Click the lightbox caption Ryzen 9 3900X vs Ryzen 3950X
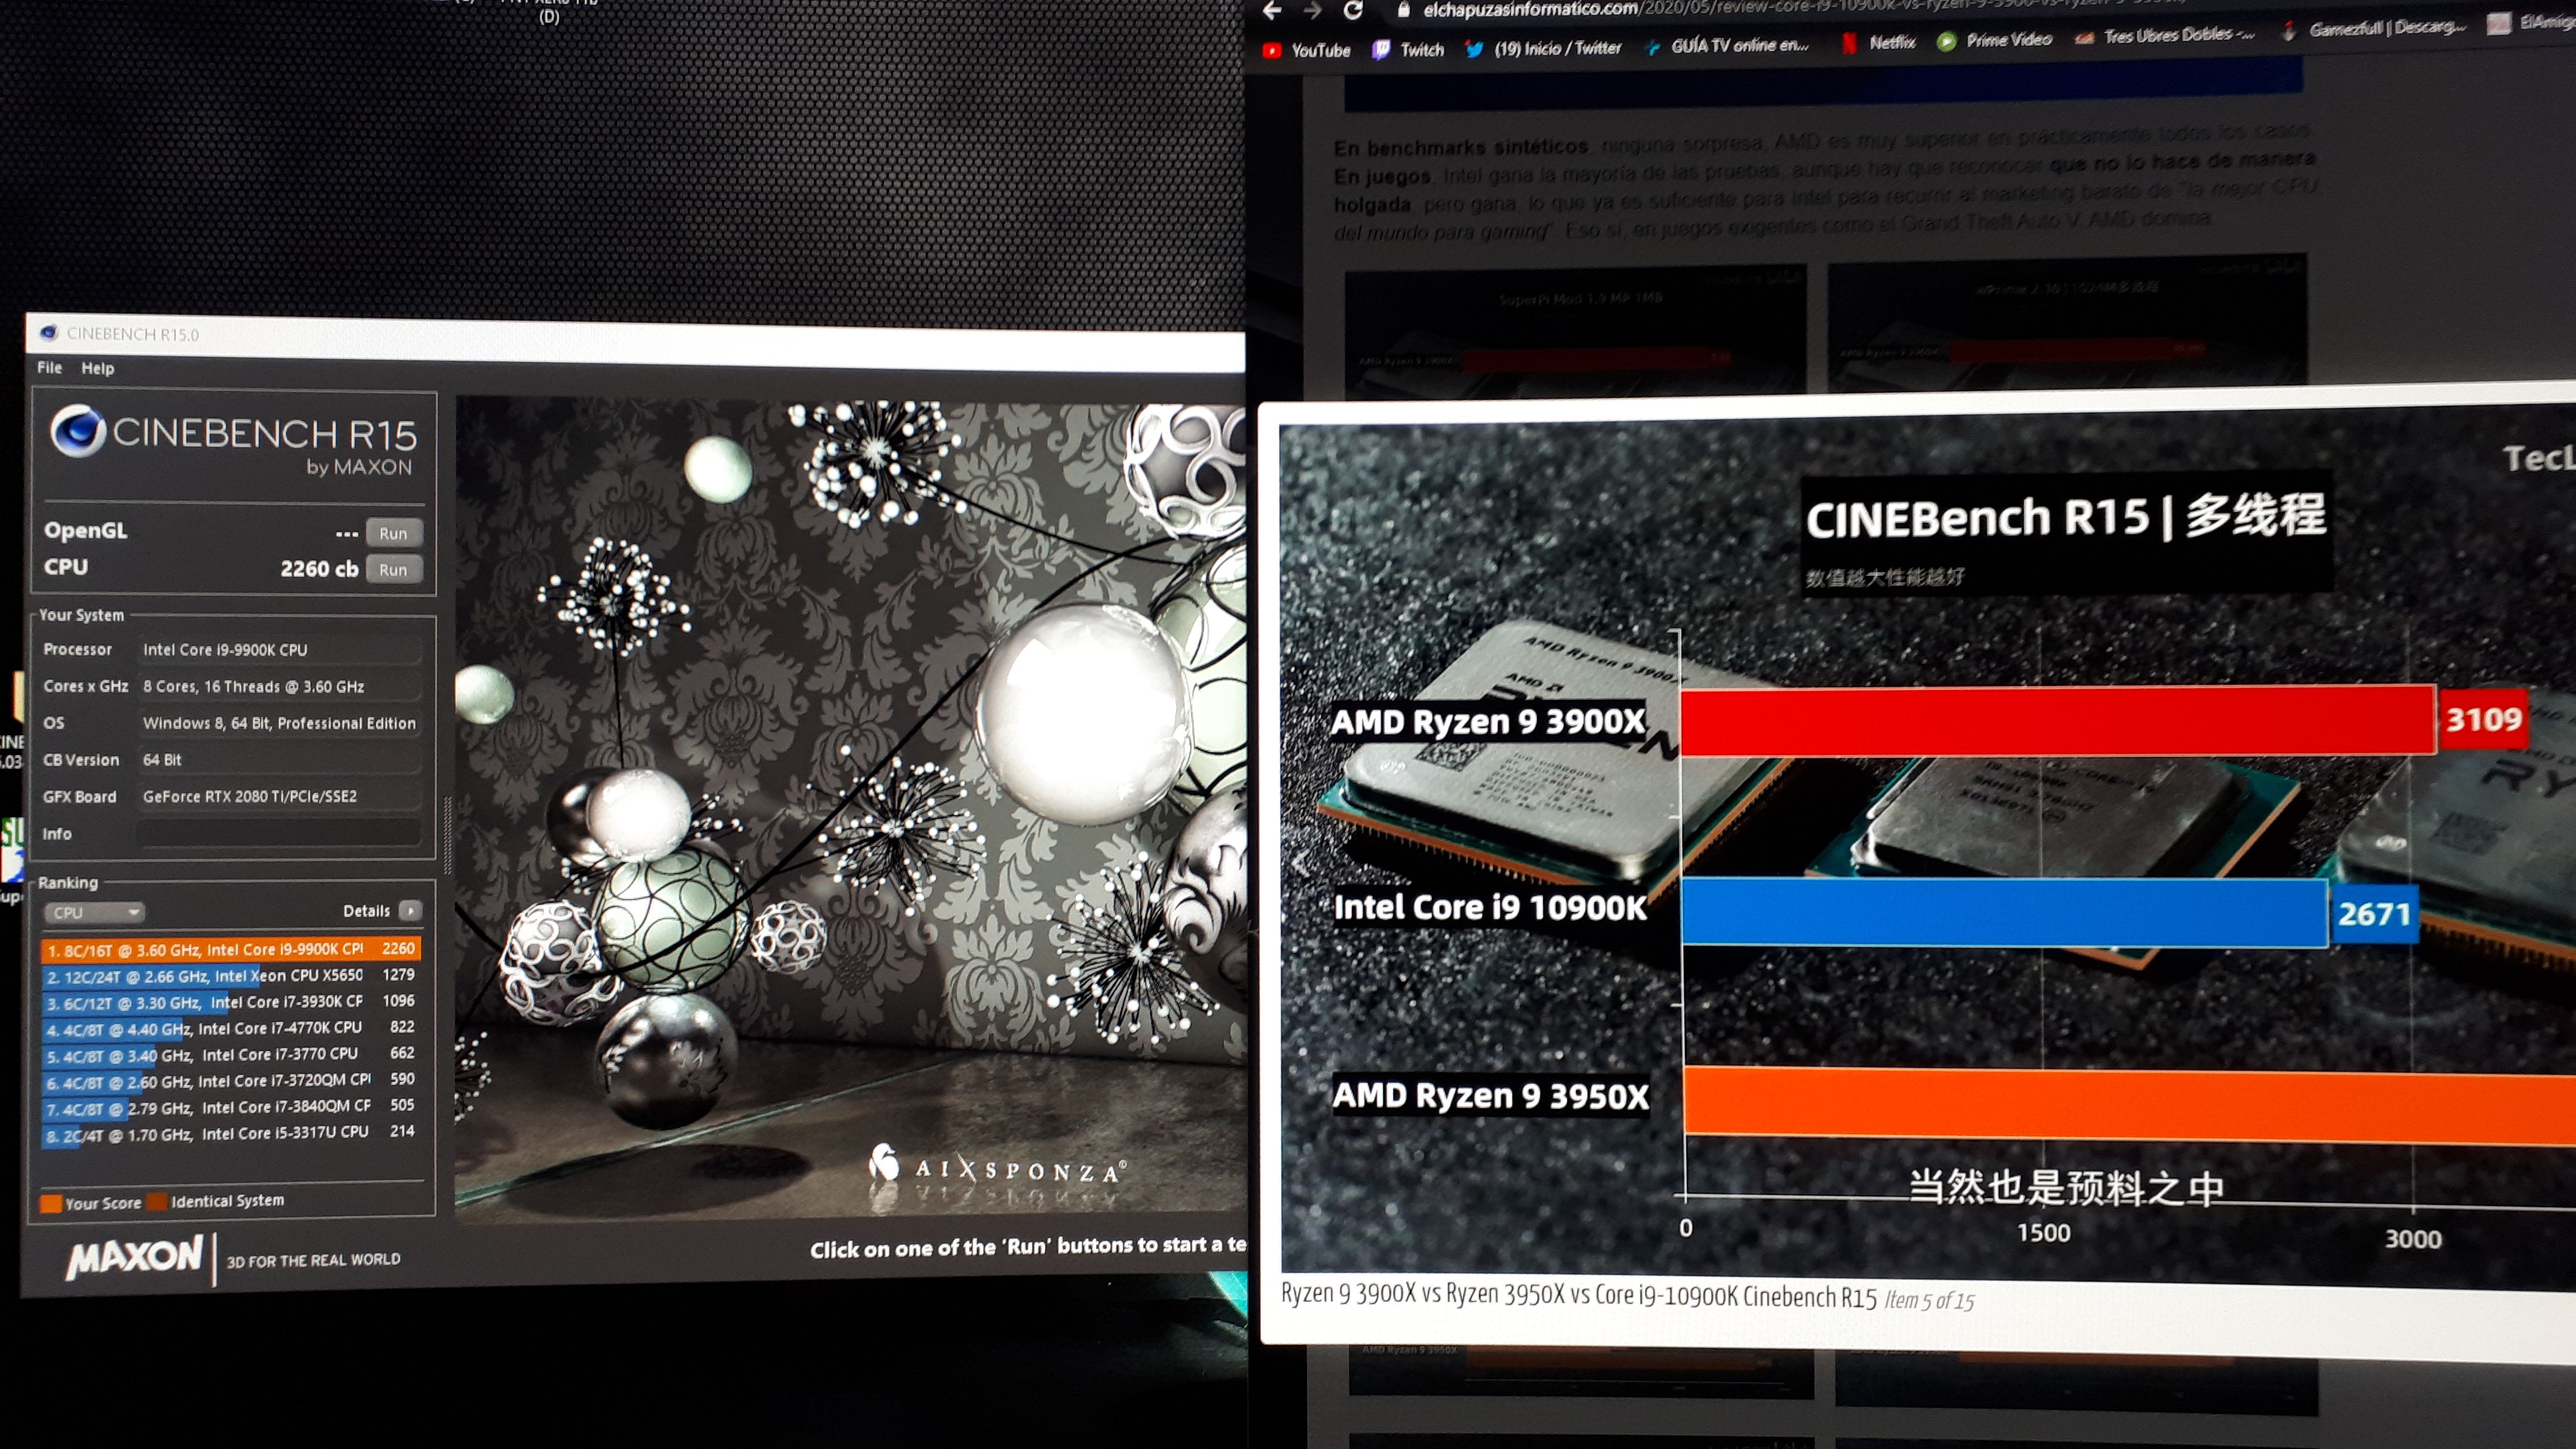 coord(1579,1295)
